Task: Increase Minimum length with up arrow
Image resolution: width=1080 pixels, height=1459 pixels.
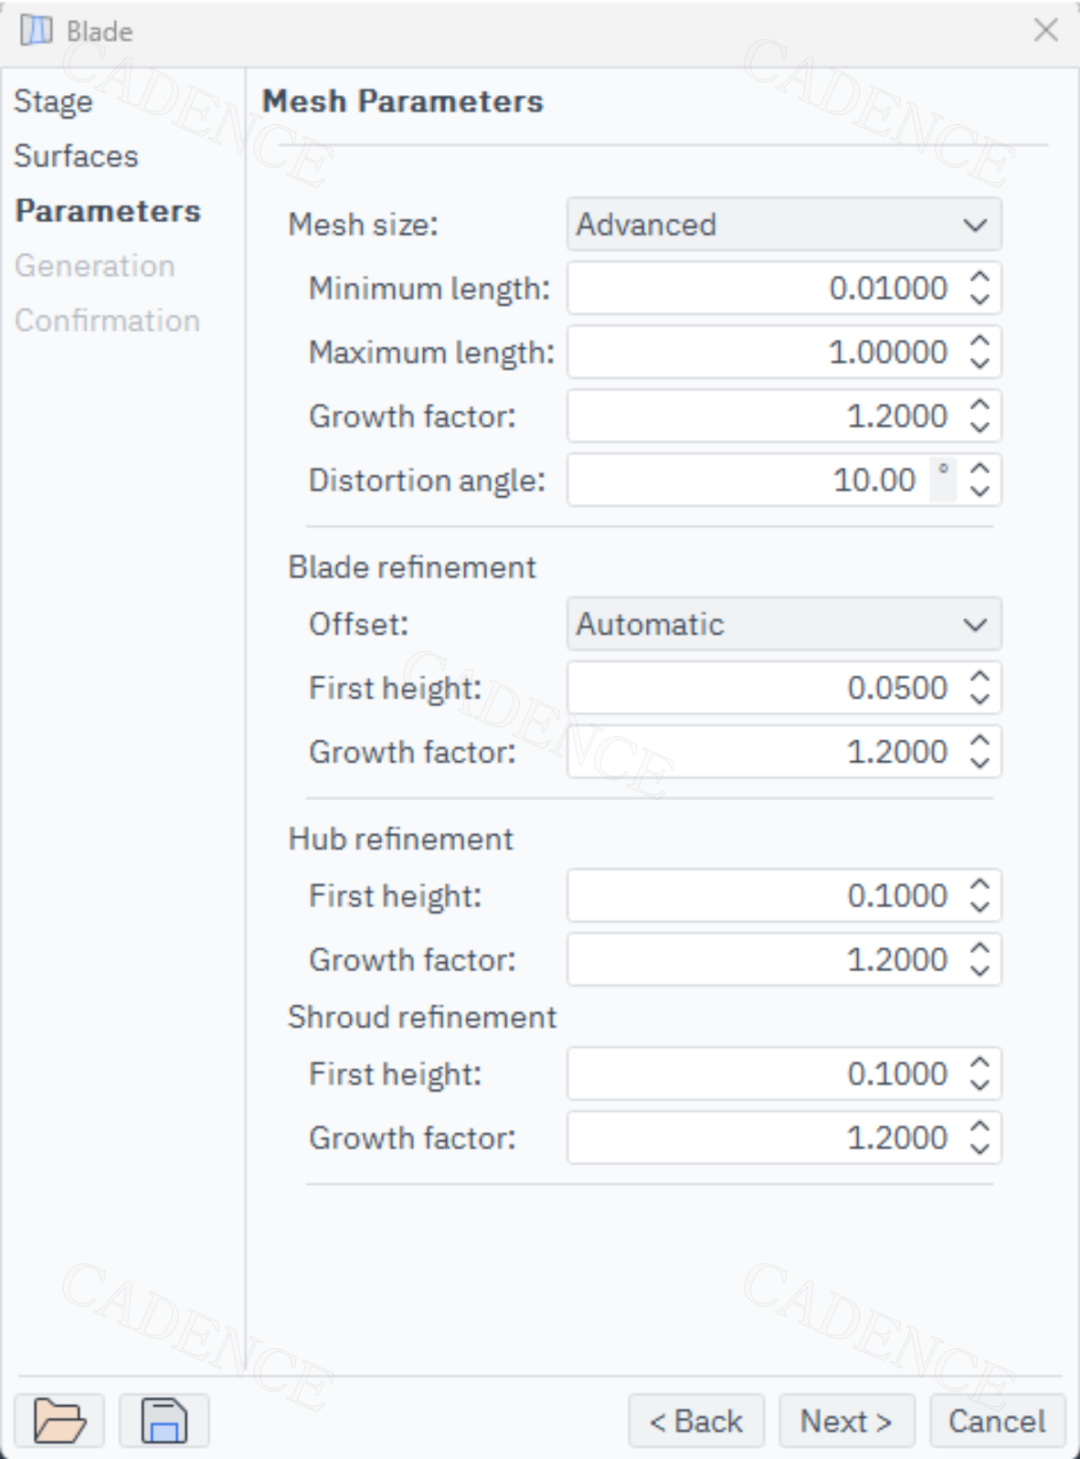Action: click(x=980, y=278)
